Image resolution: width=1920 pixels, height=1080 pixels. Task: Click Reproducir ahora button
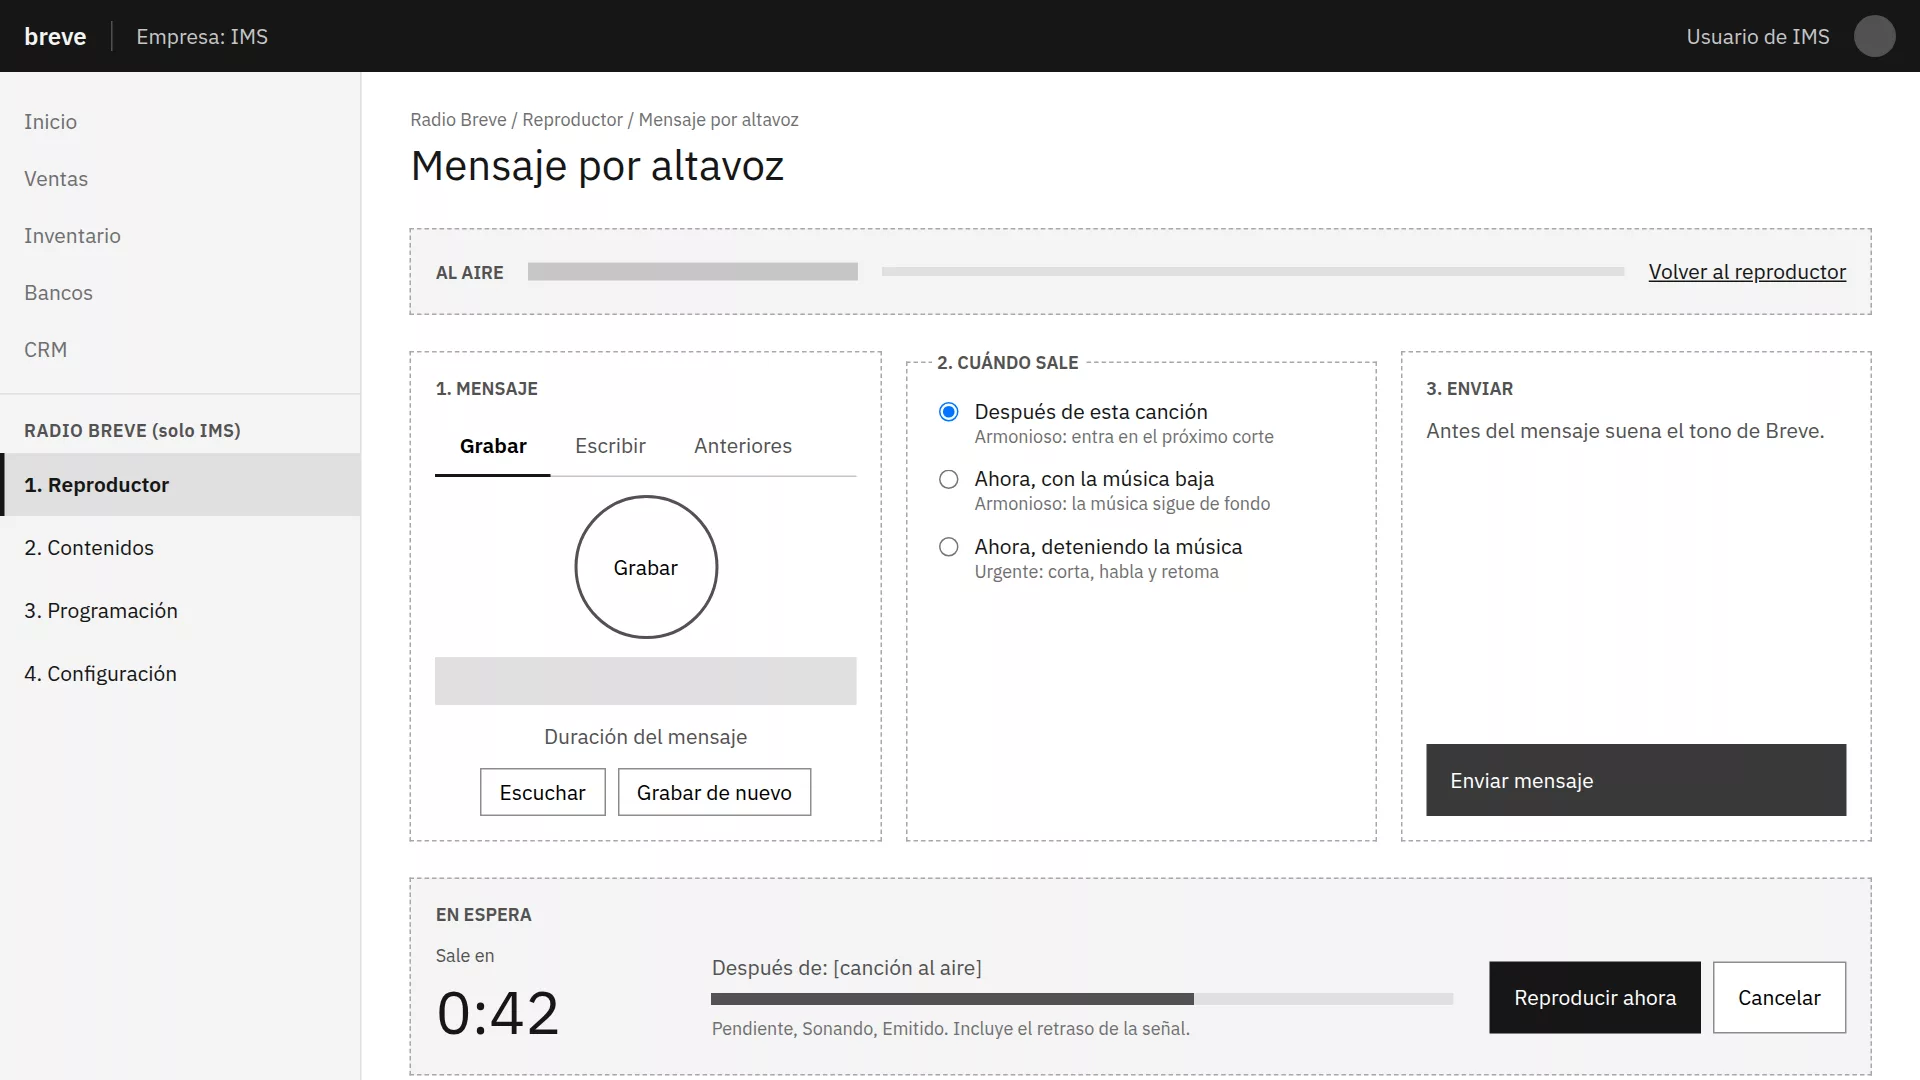(1595, 998)
